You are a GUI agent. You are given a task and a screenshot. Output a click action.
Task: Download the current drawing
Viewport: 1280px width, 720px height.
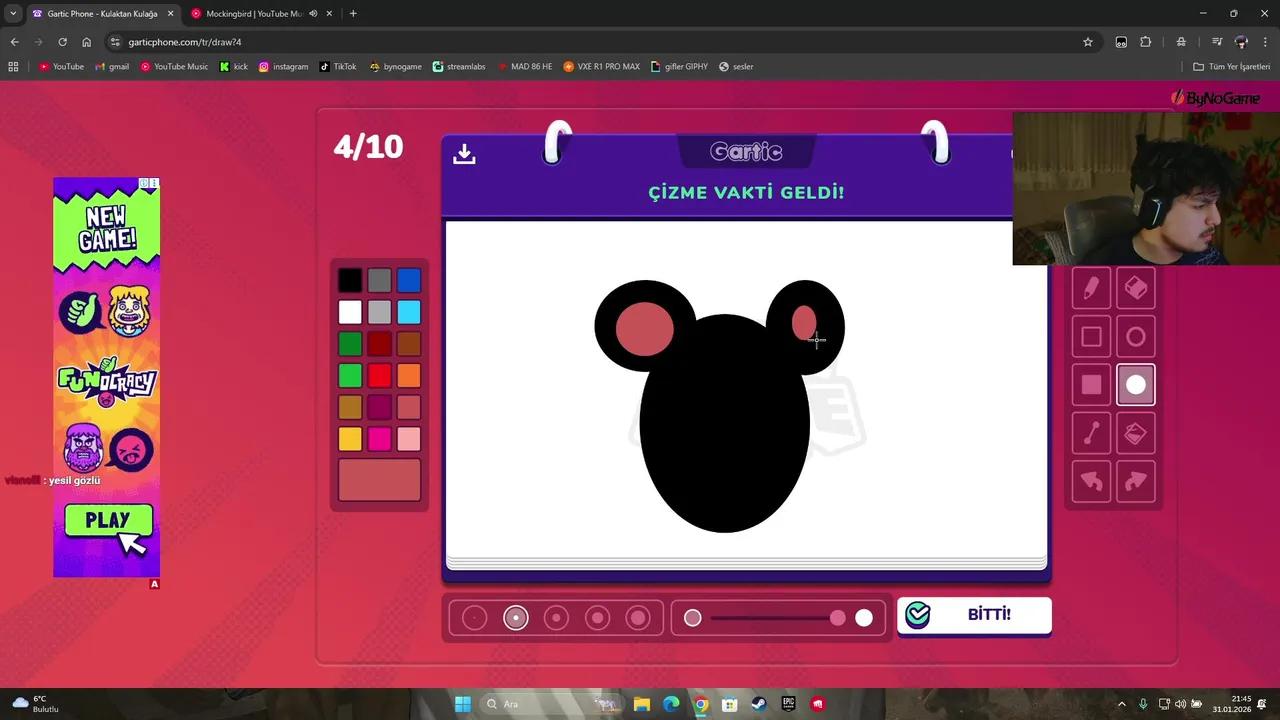point(464,153)
